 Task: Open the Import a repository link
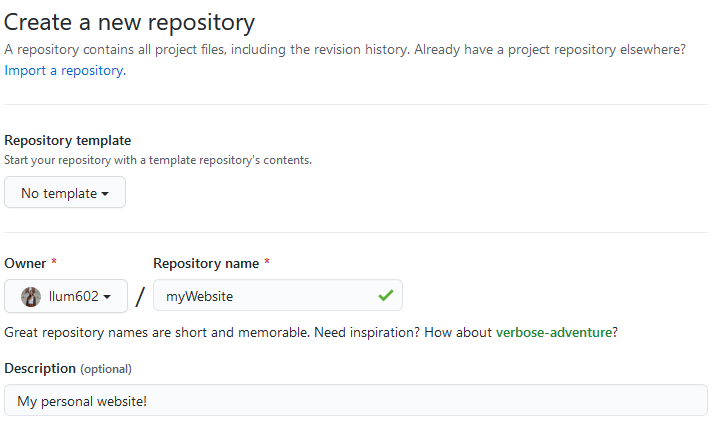point(65,70)
